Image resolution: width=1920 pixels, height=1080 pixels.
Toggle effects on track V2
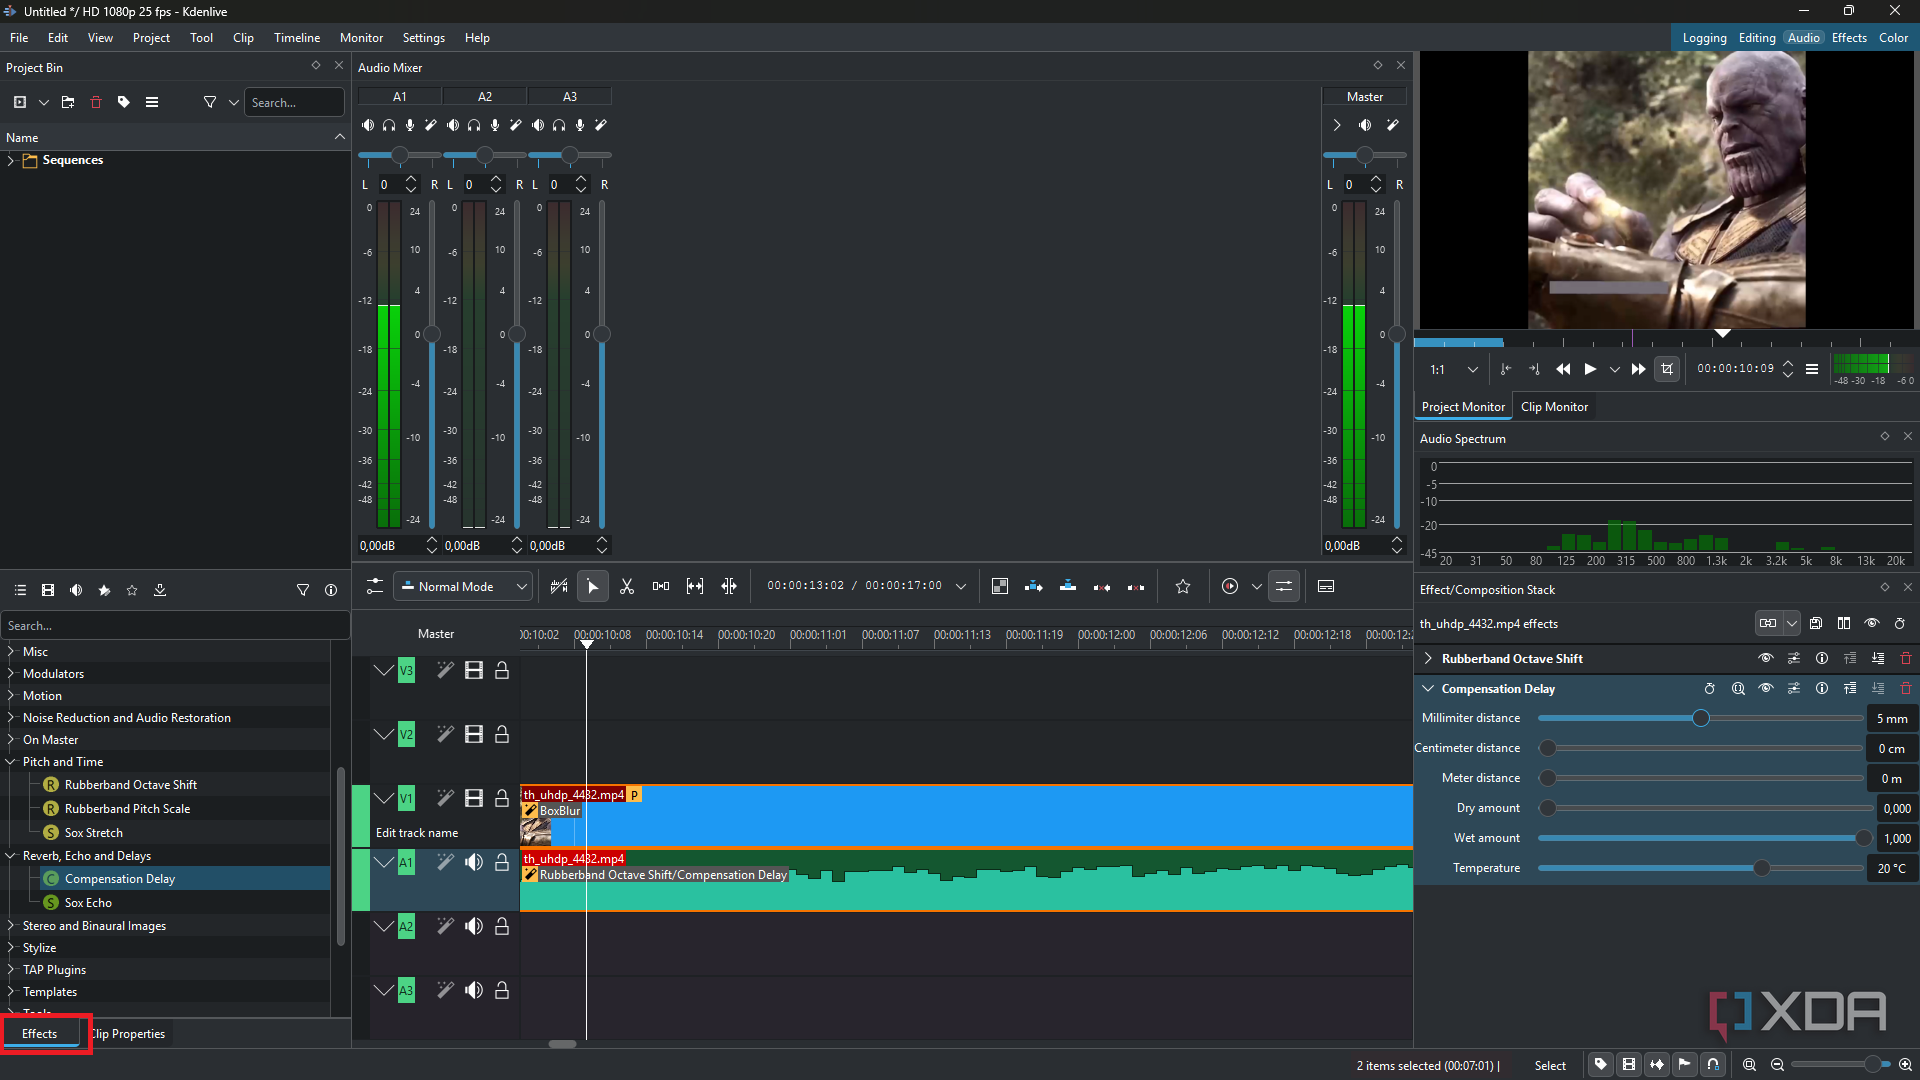point(445,734)
